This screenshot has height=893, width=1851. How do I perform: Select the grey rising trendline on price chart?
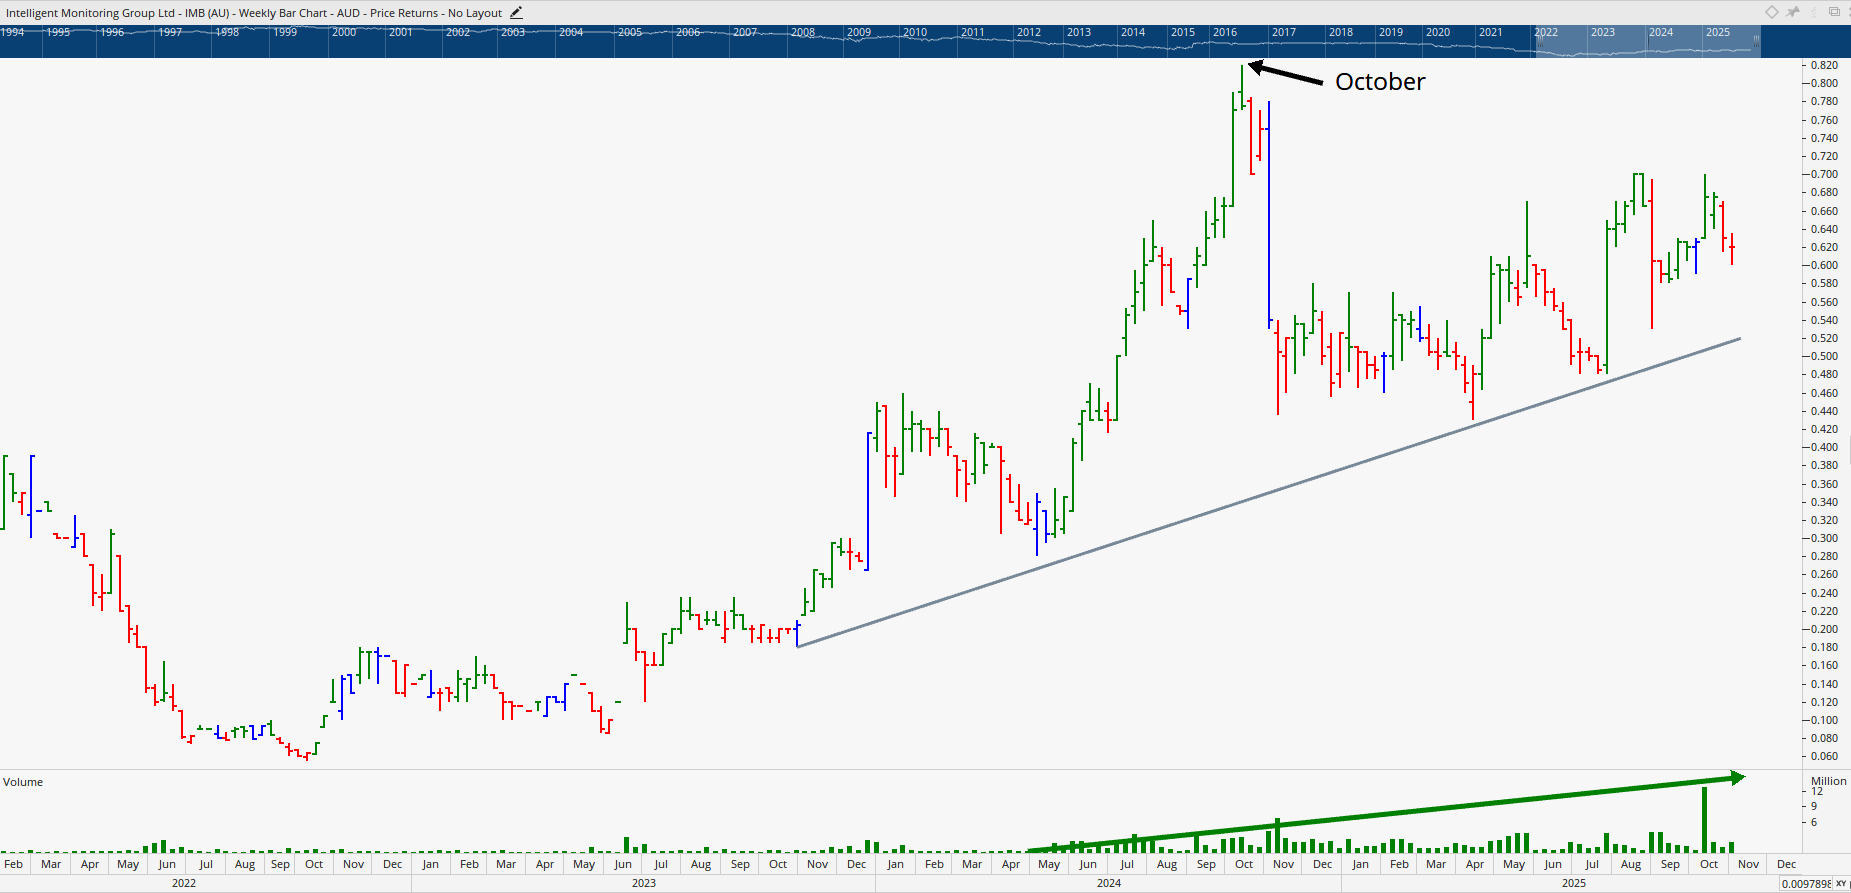[1270, 493]
